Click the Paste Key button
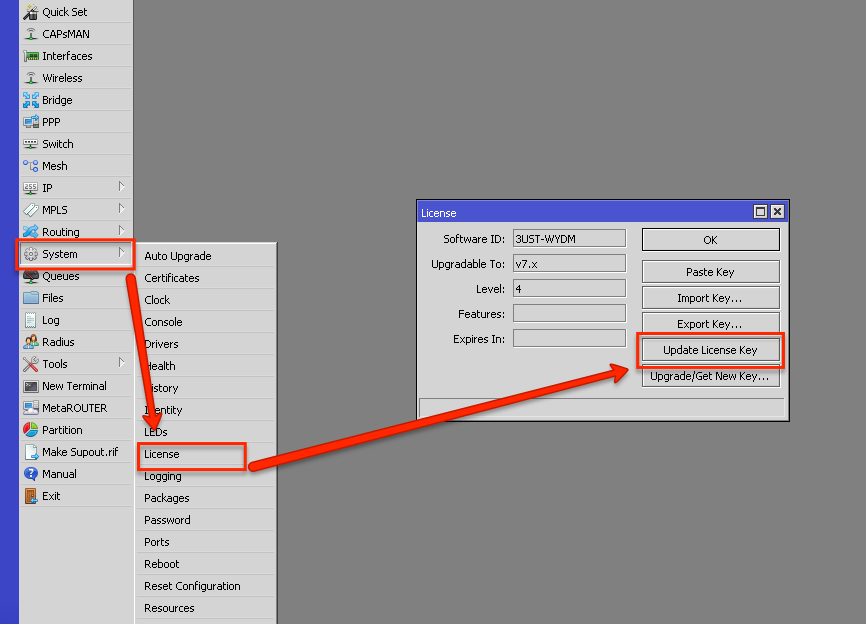The height and width of the screenshot is (624, 866). pos(710,272)
